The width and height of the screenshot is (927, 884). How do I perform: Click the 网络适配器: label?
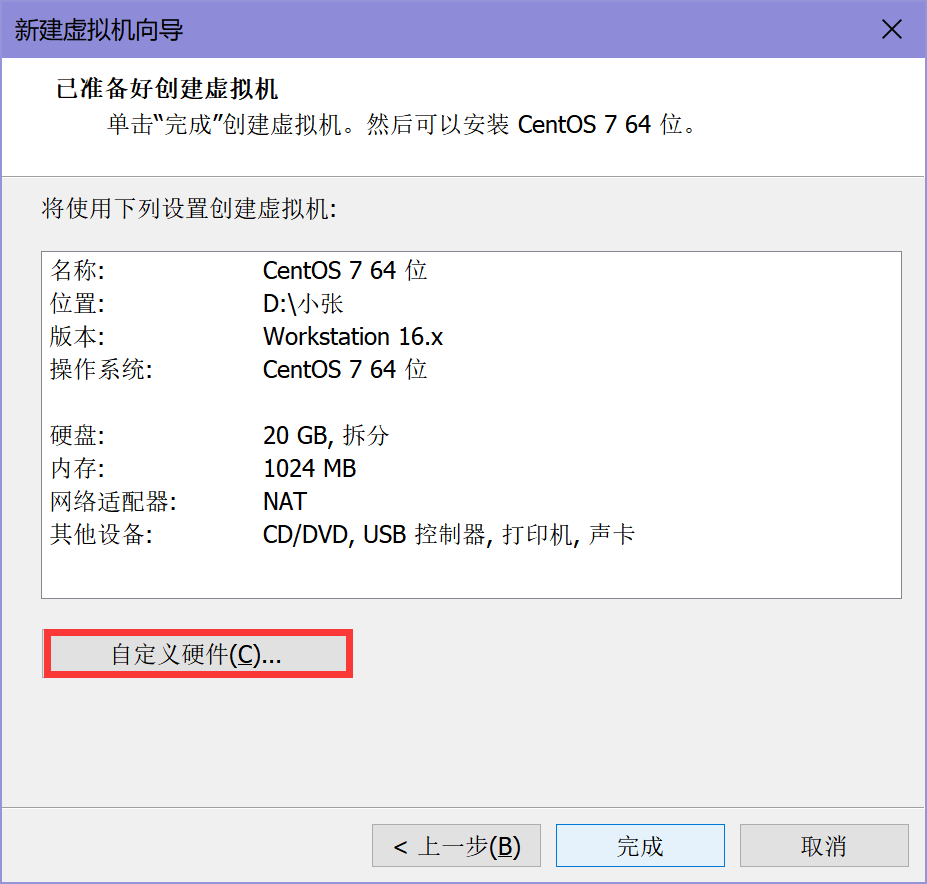[x=114, y=501]
